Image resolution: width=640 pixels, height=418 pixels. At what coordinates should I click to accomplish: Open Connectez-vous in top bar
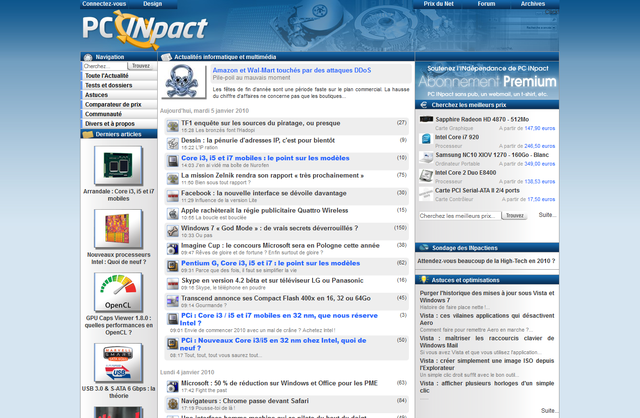coord(104,4)
